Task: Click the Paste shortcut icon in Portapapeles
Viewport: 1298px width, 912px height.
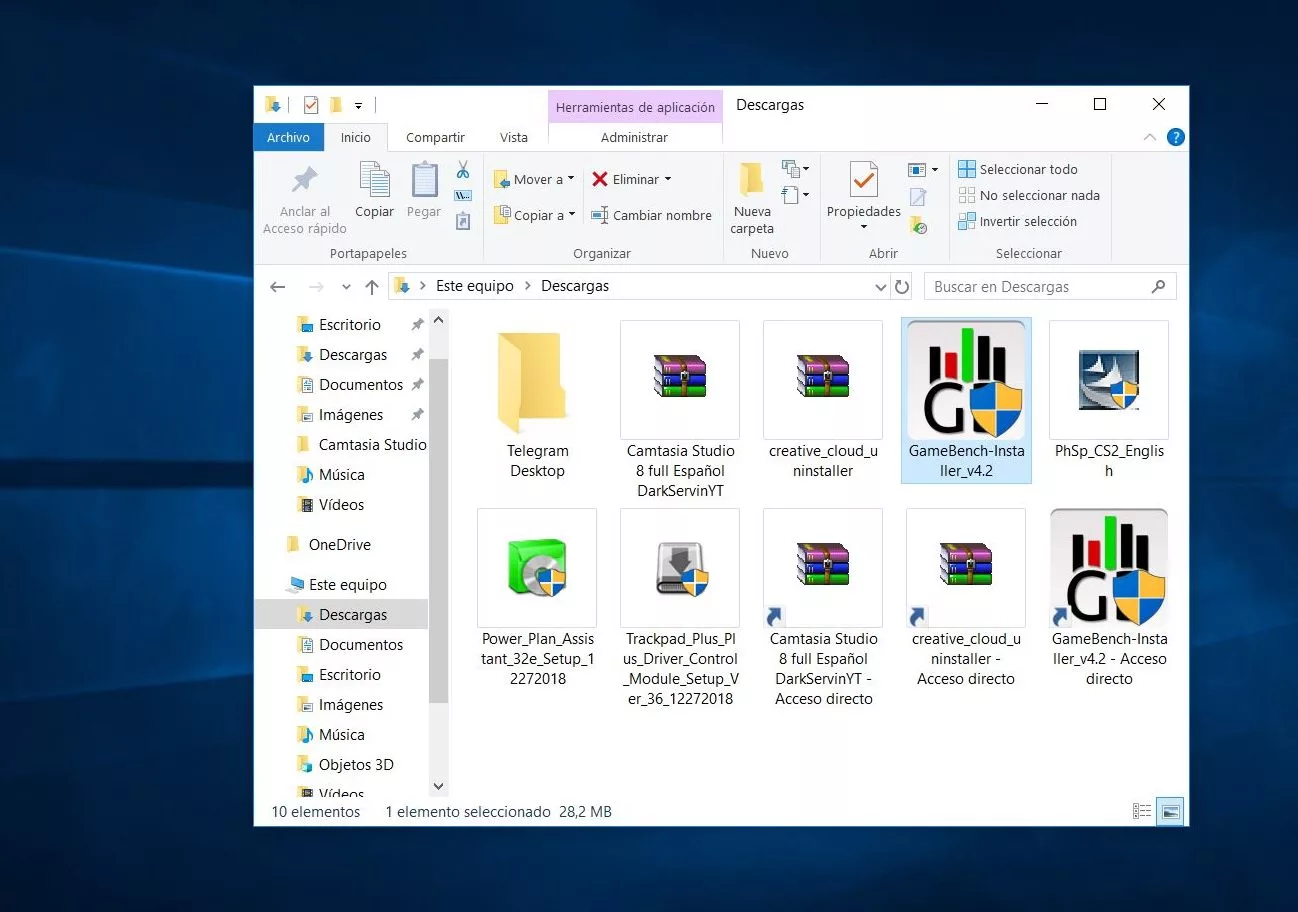Action: 463,221
